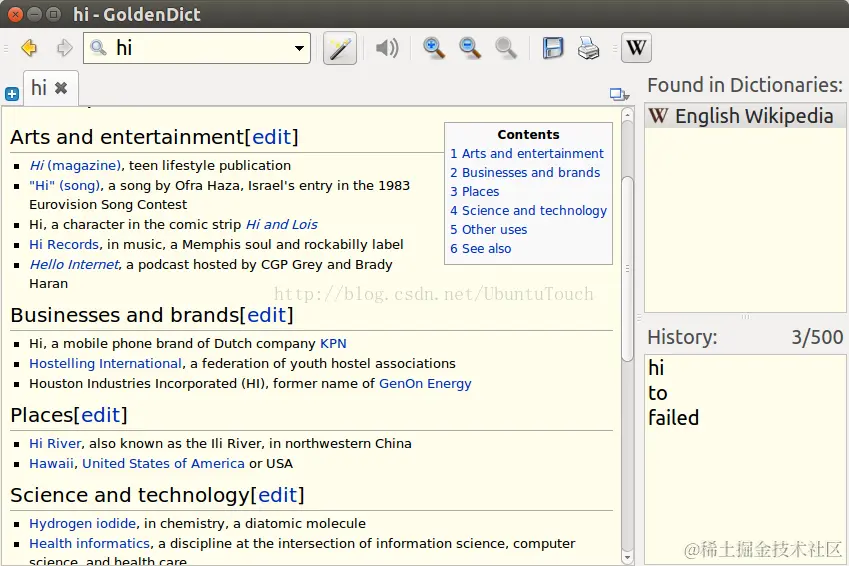Open the Hello Internet link
849x566 pixels.
74,264
